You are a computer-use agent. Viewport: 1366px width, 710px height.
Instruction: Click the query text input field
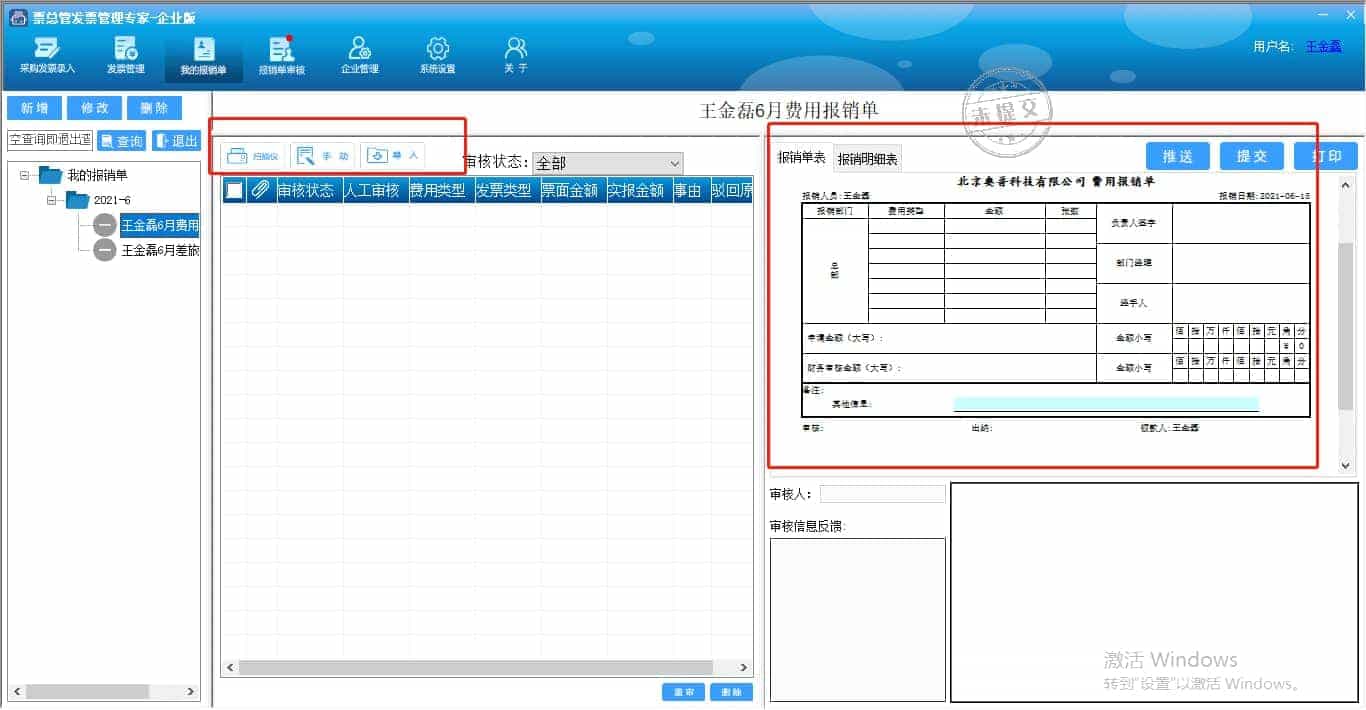[50, 141]
